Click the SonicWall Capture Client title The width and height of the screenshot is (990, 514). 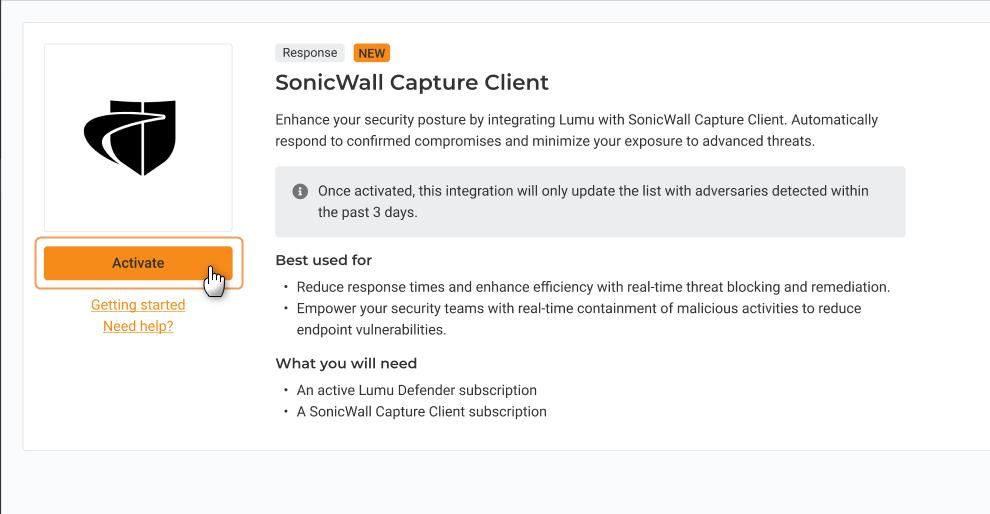point(412,82)
